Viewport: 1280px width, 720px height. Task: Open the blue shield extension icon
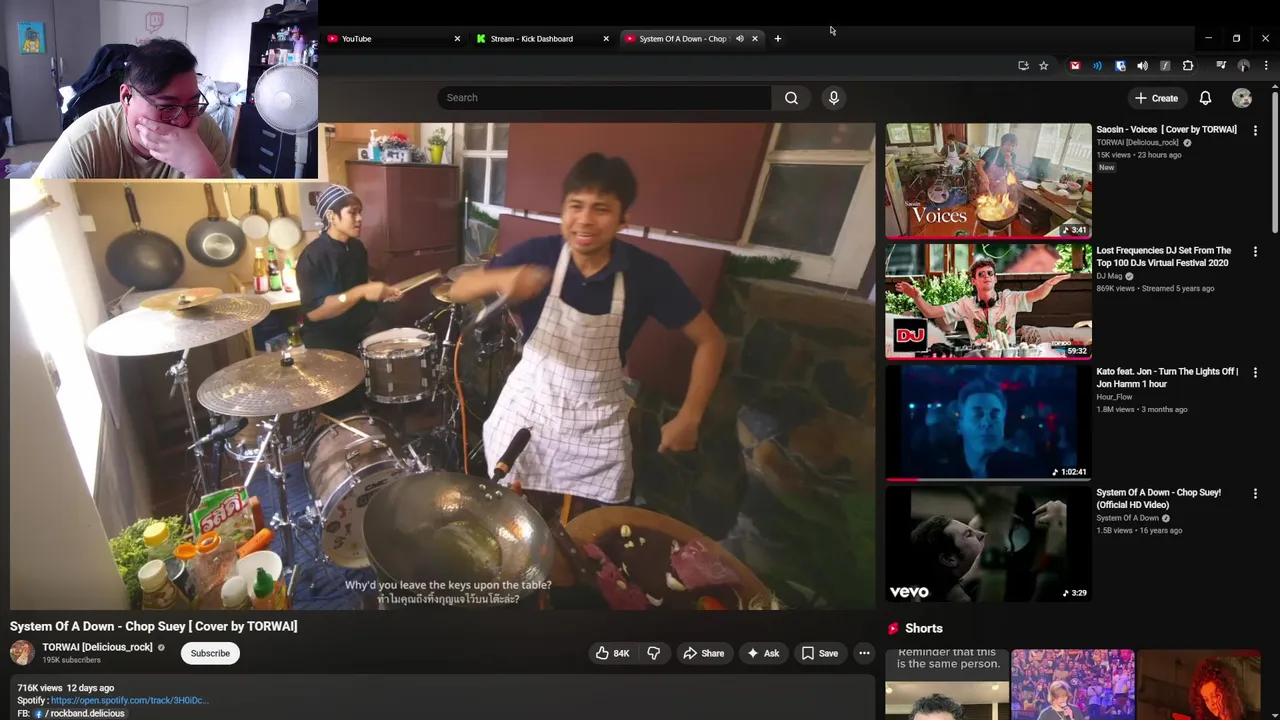[x=1120, y=66]
